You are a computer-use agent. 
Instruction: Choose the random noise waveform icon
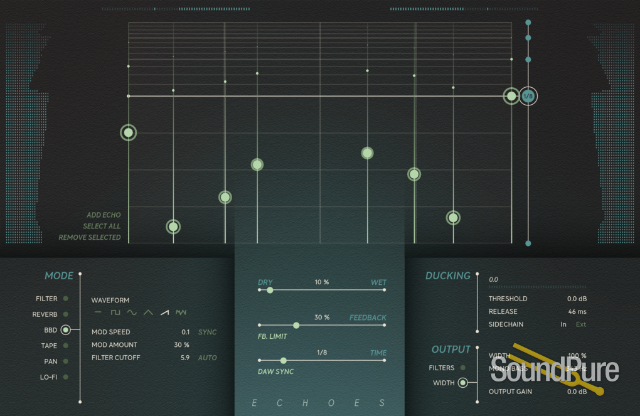[x=181, y=314]
